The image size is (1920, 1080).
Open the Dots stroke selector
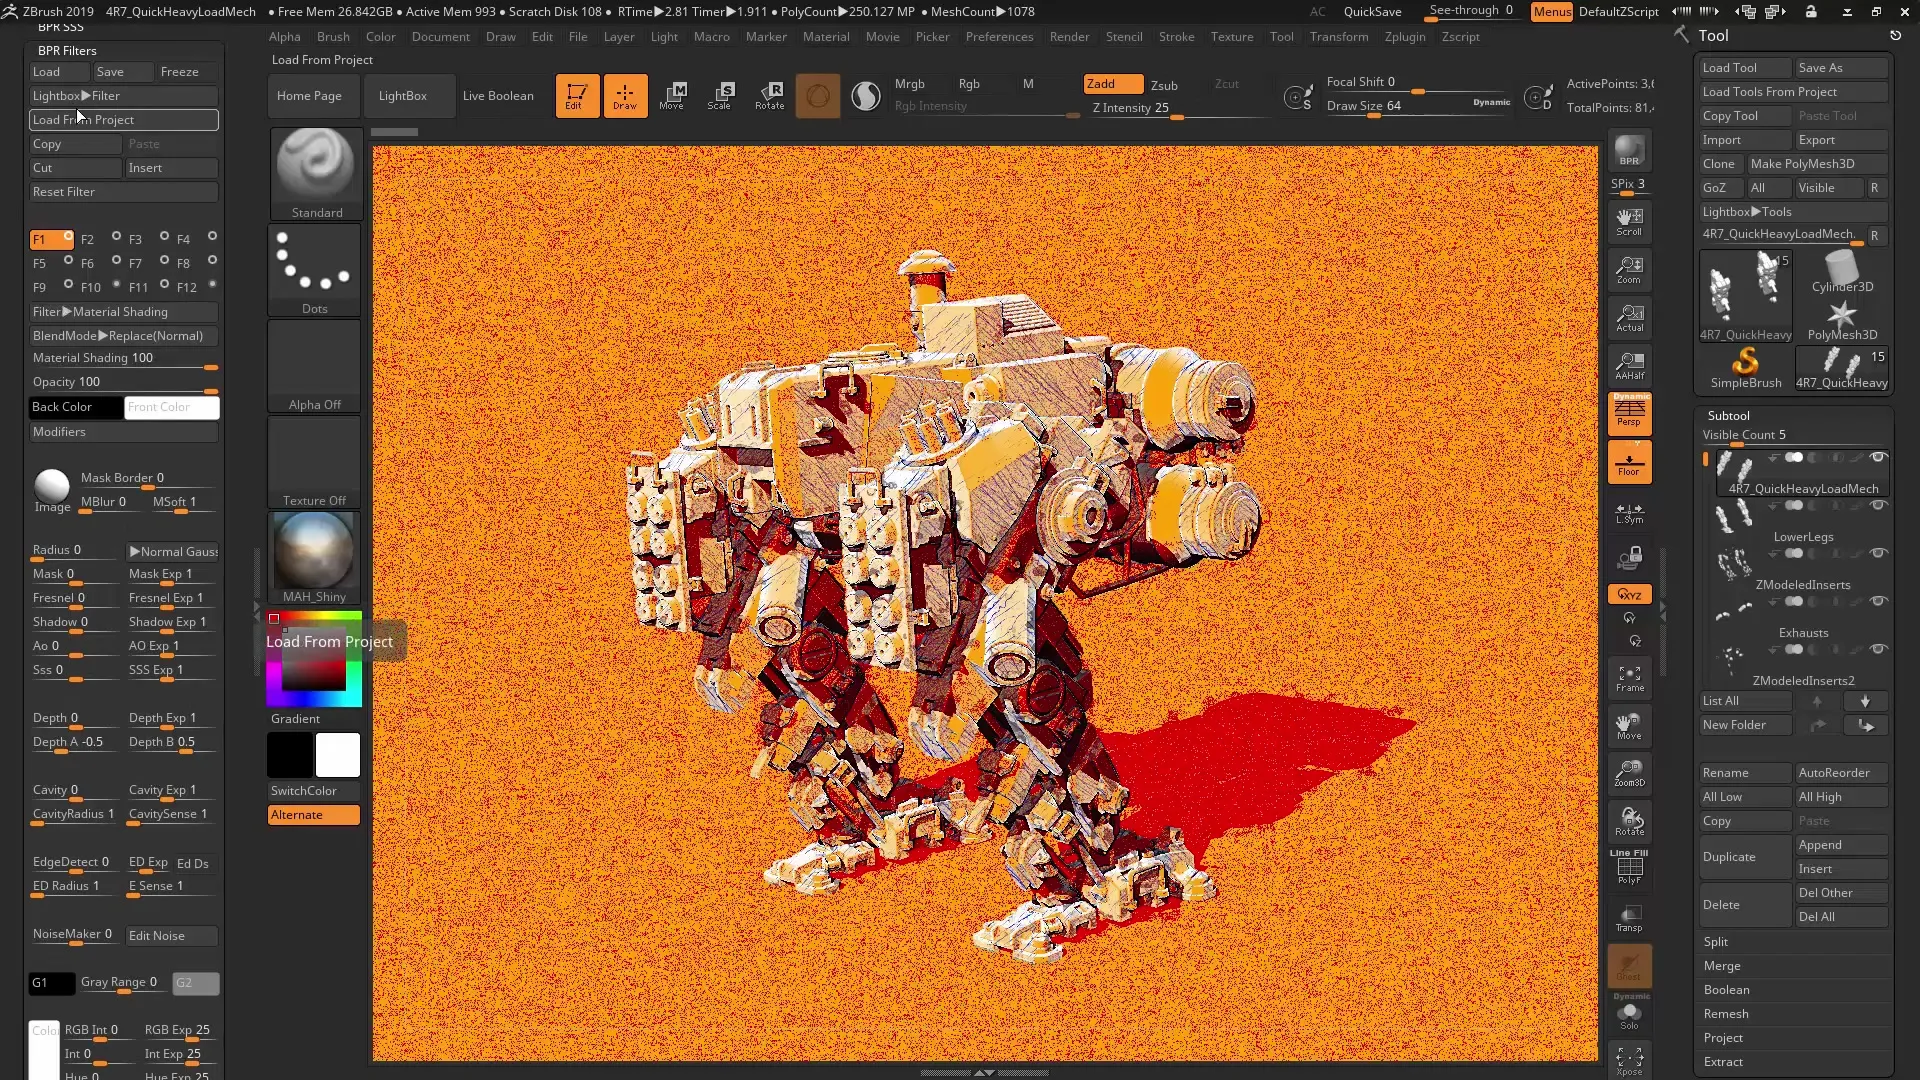pos(315,269)
